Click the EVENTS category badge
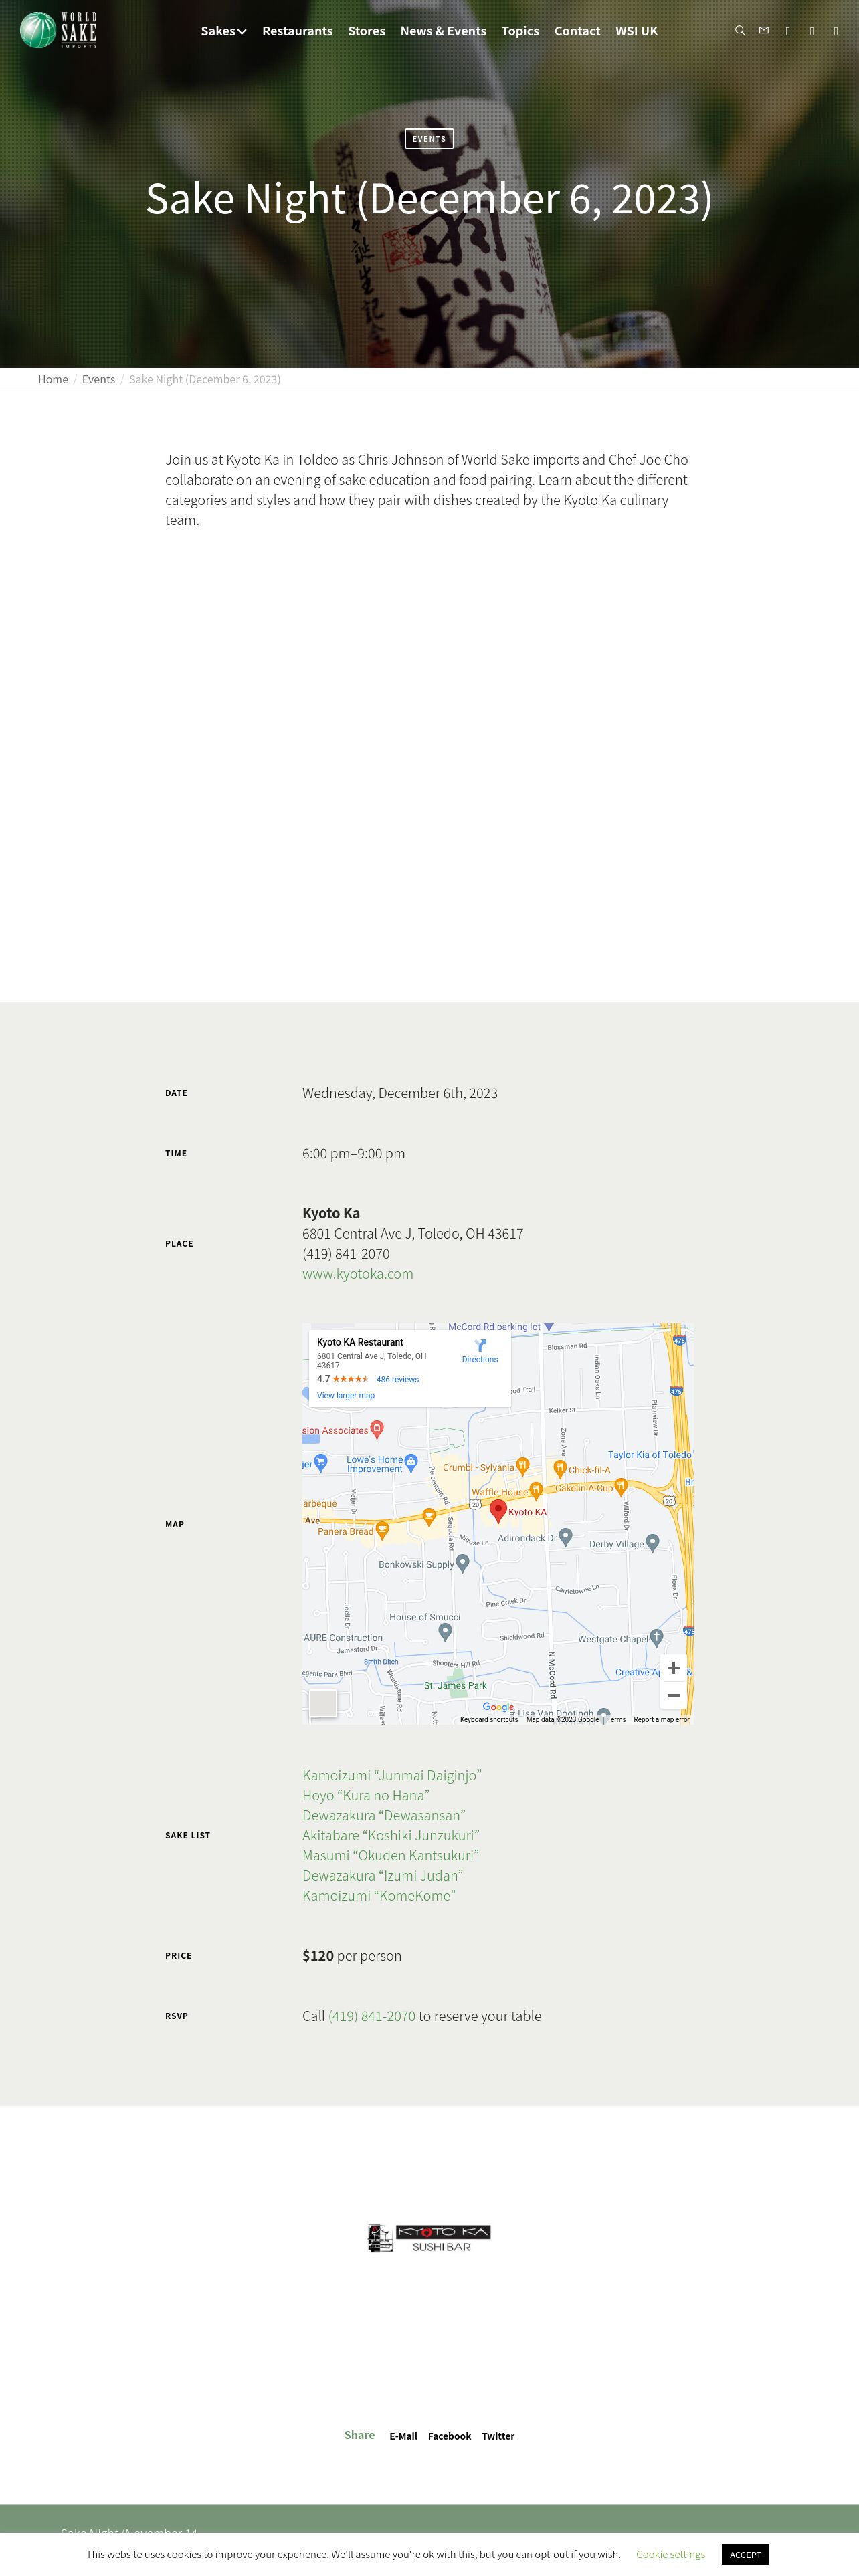 coord(429,139)
